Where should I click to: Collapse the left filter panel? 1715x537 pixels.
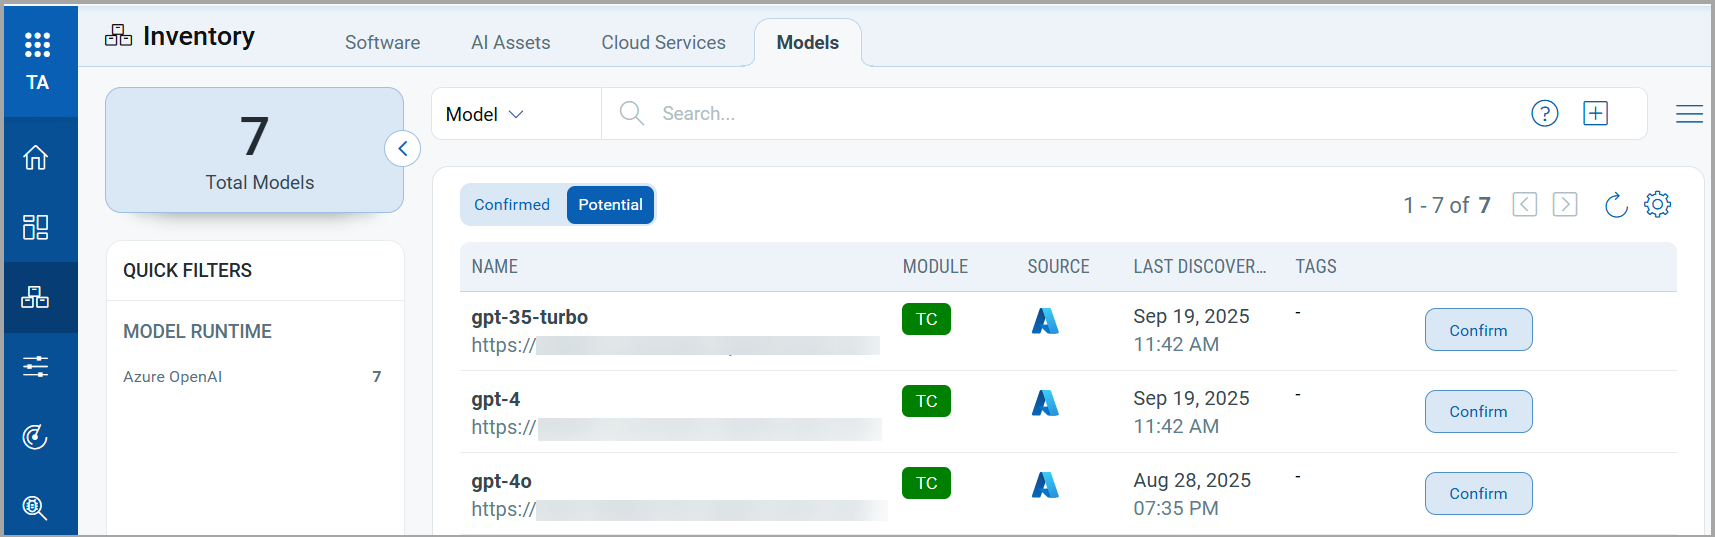click(402, 149)
